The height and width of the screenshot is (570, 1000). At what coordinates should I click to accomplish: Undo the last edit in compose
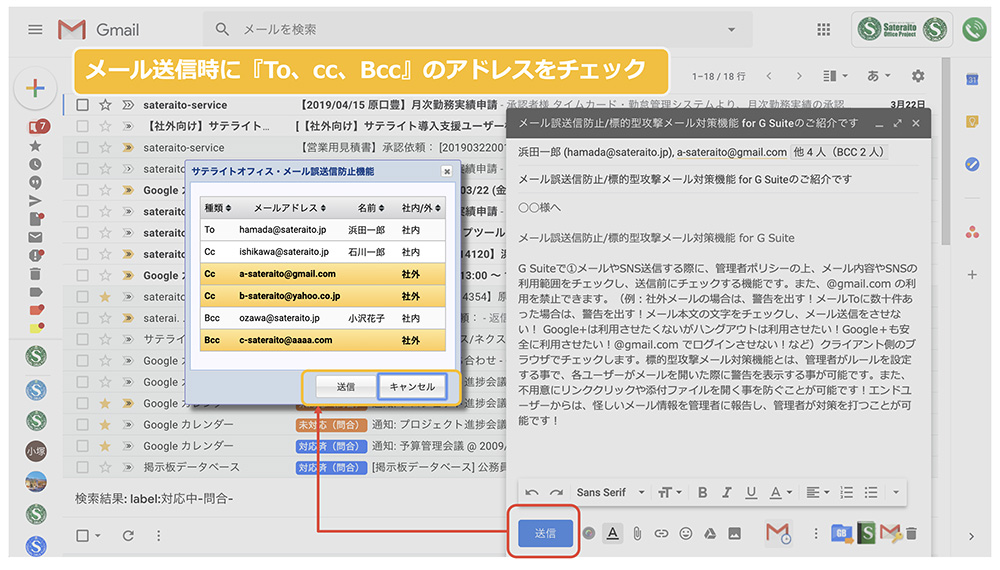coord(532,492)
